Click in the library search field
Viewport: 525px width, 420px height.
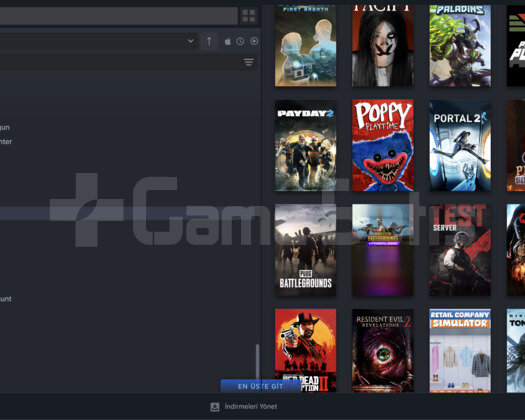(119, 16)
